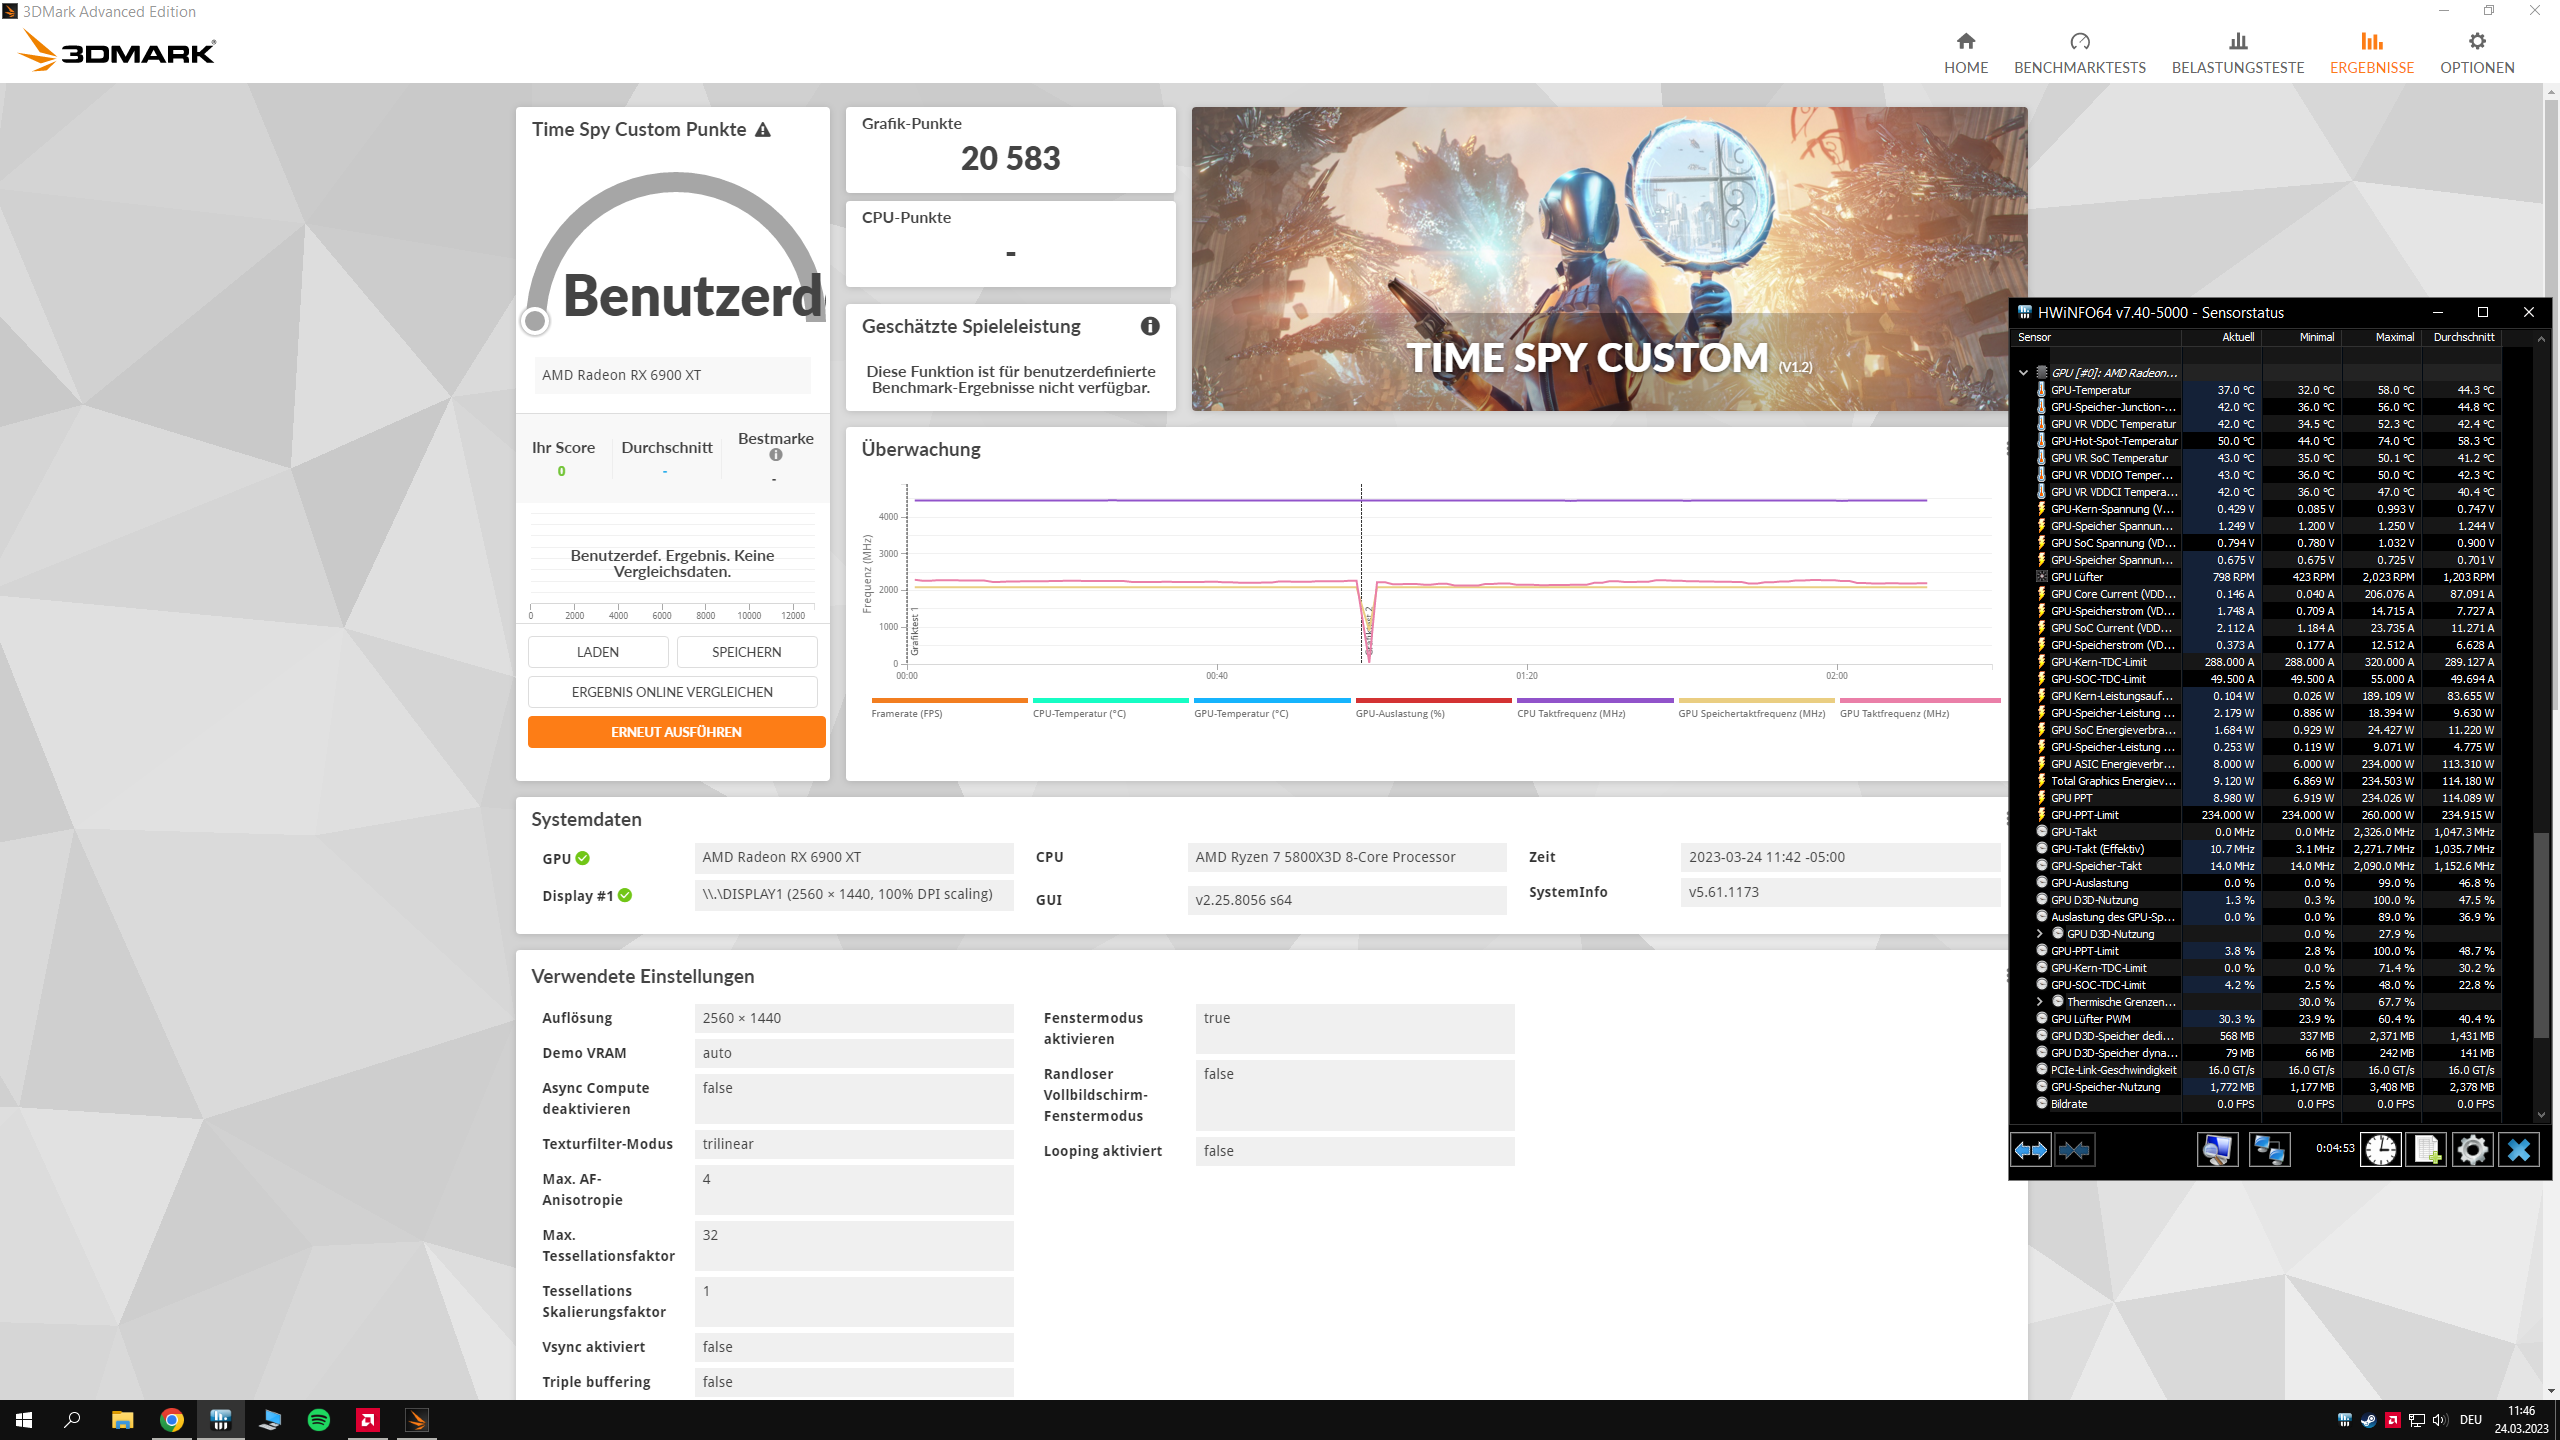Click the HWiNFO logging sheet icon
The width and height of the screenshot is (2560, 1440).
pos(2426,1150)
